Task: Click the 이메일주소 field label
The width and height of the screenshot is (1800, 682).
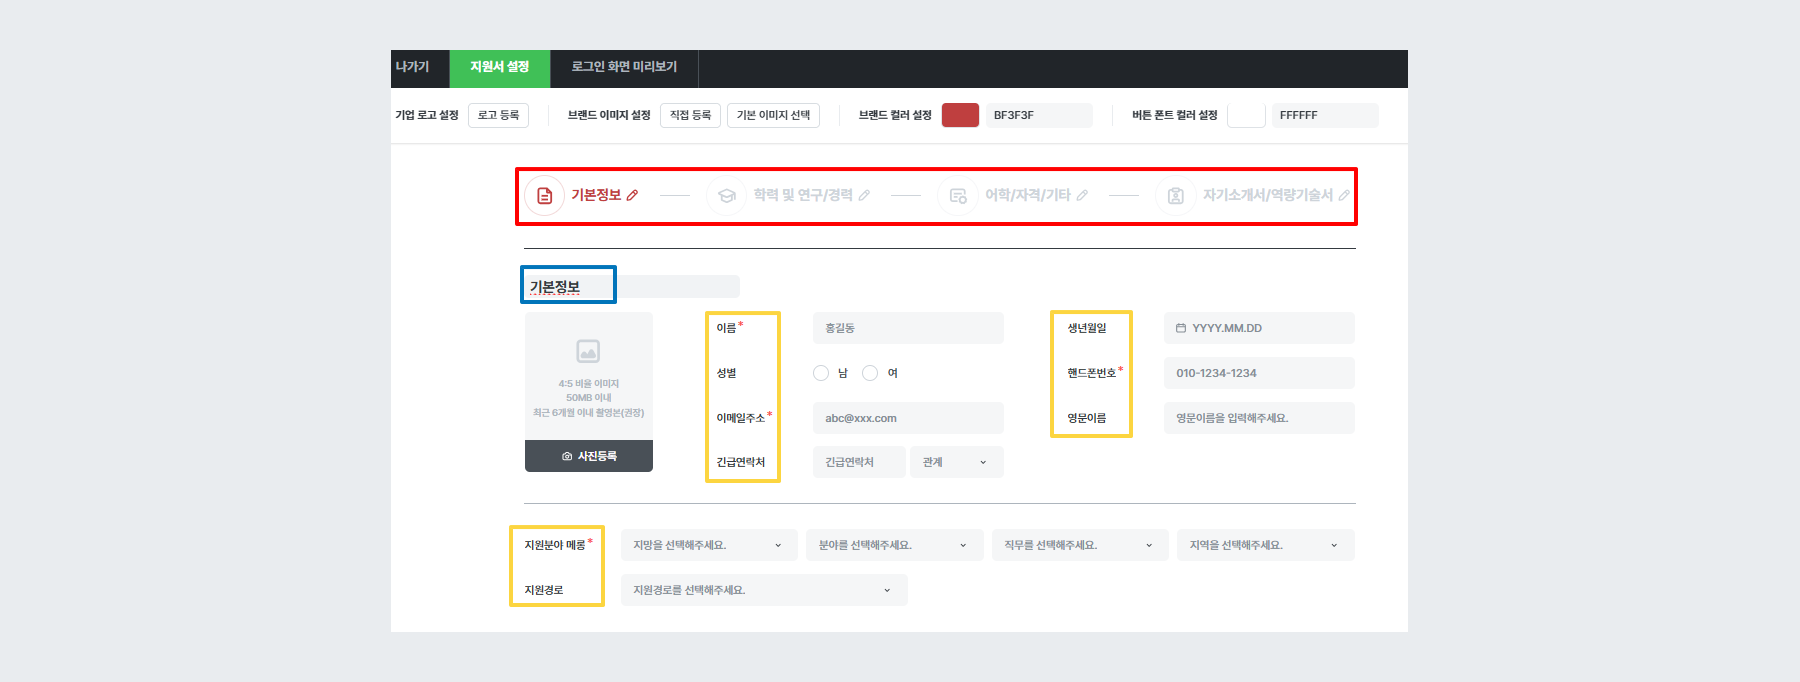Action: pyautogui.click(x=741, y=418)
